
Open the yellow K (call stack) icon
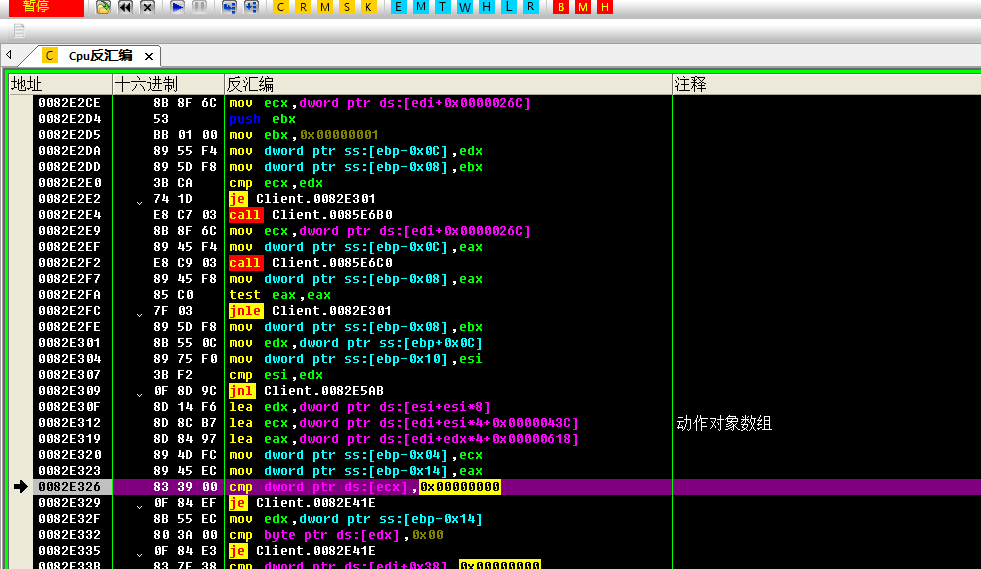[x=369, y=7]
